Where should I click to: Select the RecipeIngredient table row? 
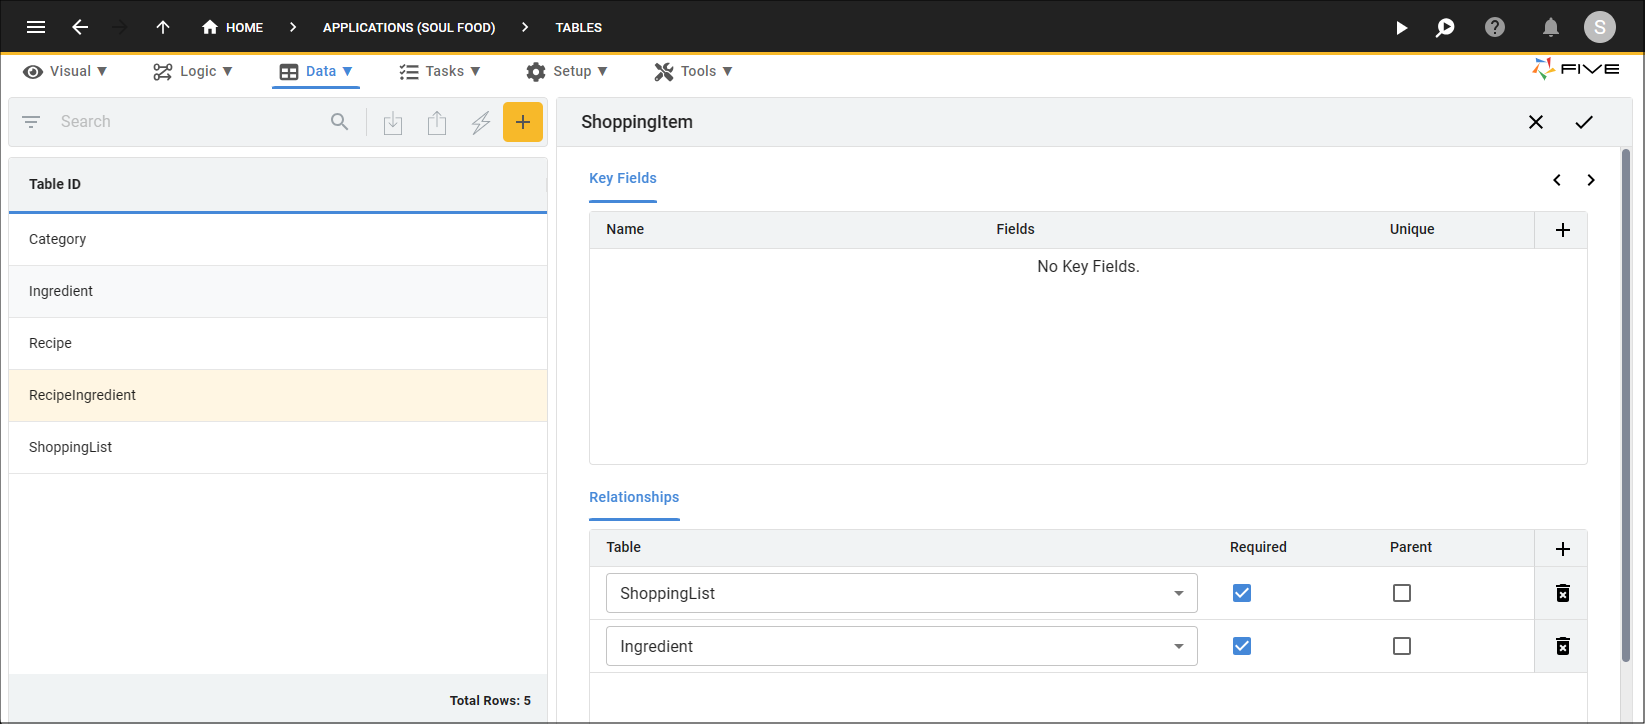(x=278, y=395)
